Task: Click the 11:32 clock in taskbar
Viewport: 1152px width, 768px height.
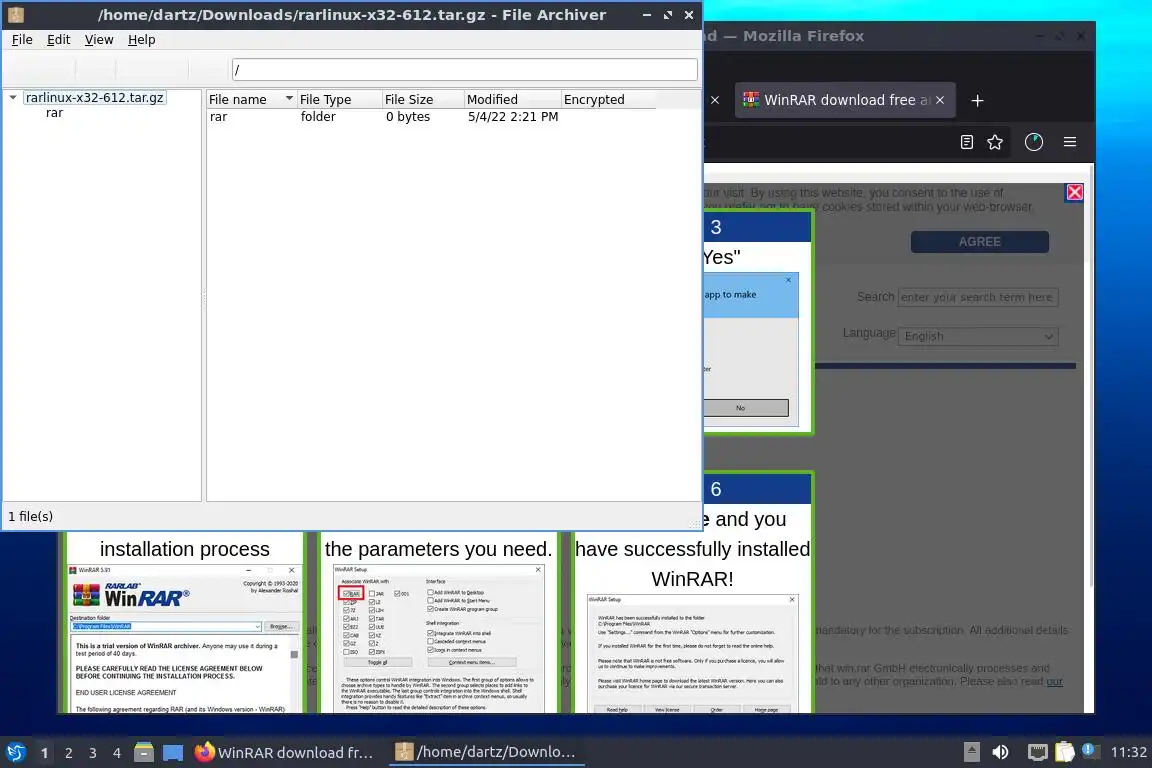Action: pyautogui.click(x=1128, y=752)
